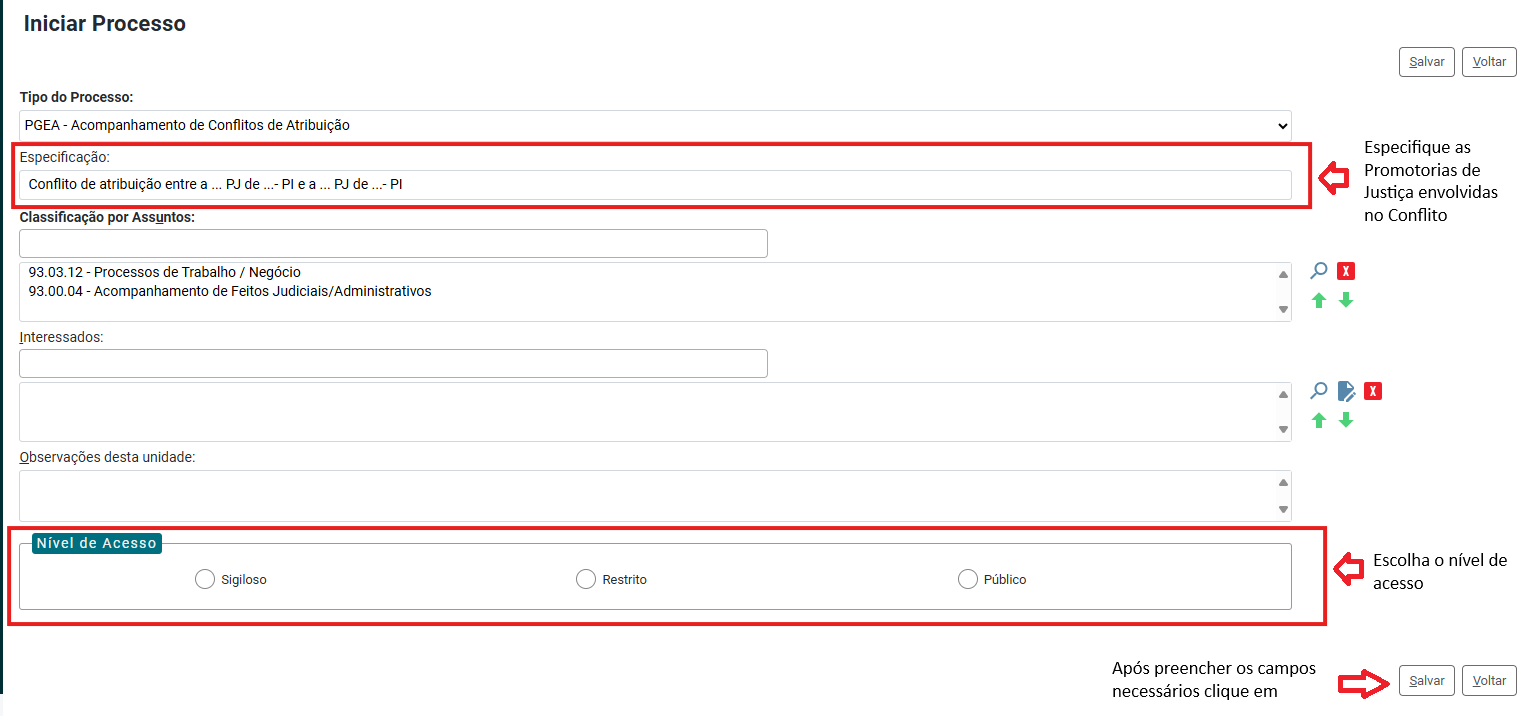Select the Restrito access level
This screenshot has width=1525, height=716.
click(x=586, y=579)
